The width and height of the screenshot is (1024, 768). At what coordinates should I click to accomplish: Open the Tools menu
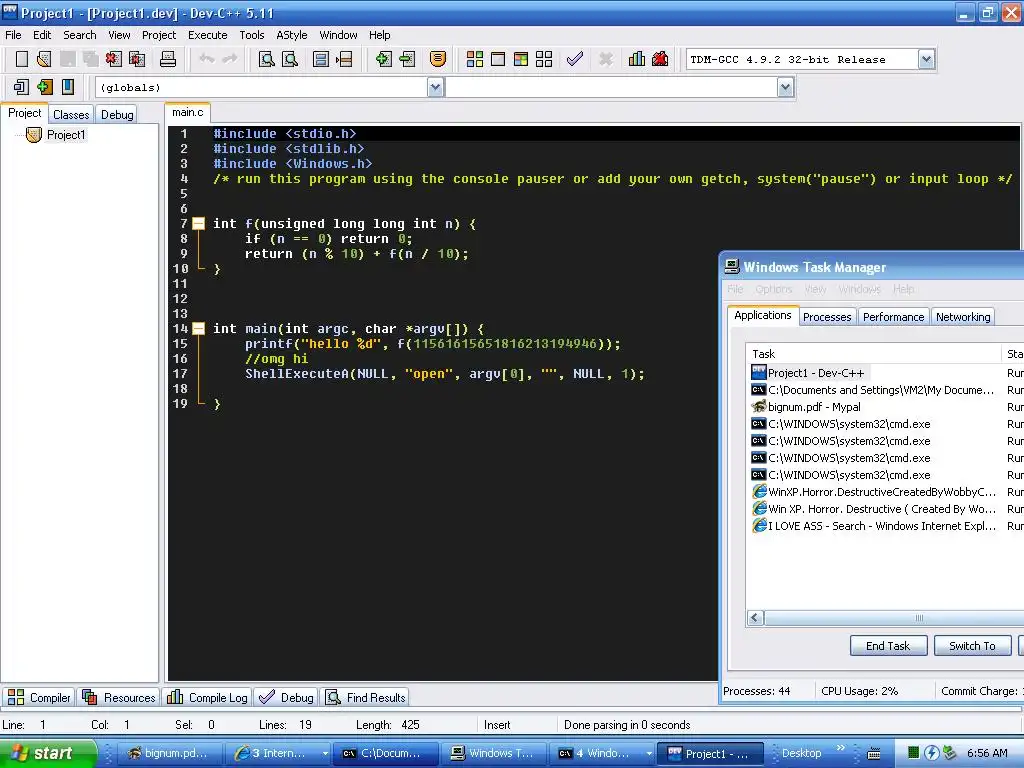tap(251, 35)
